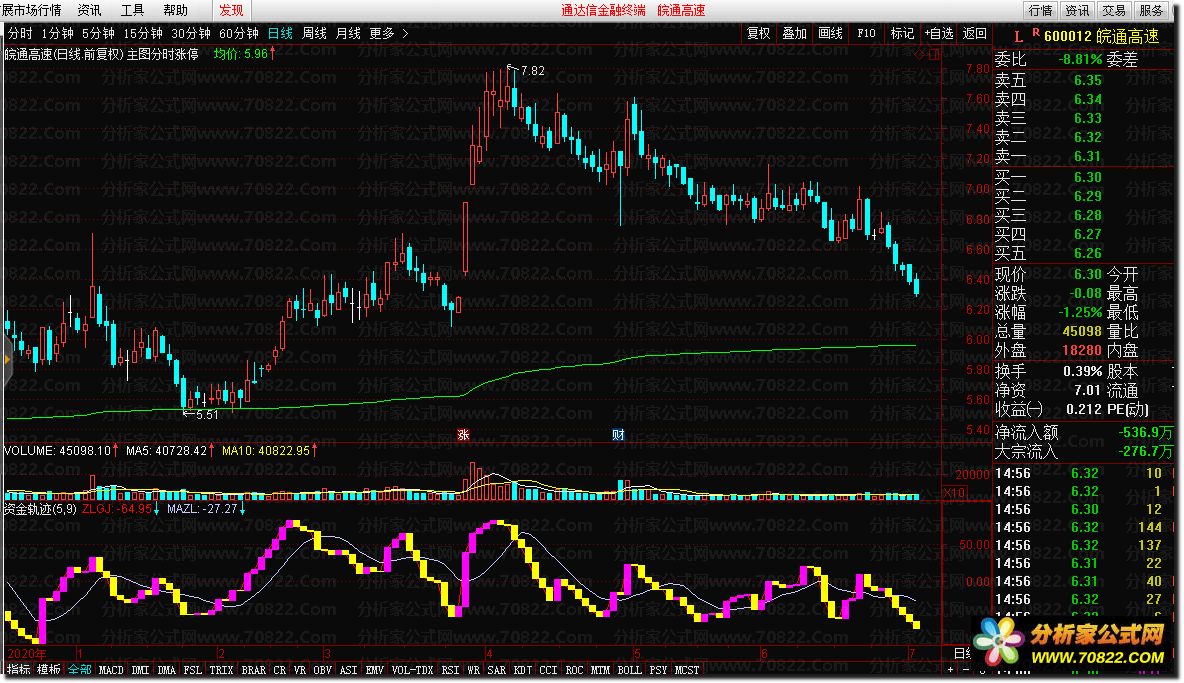Screen dimensions: 1184x683
Task: Click the red square icon in chart corner
Action: coord(934,54)
